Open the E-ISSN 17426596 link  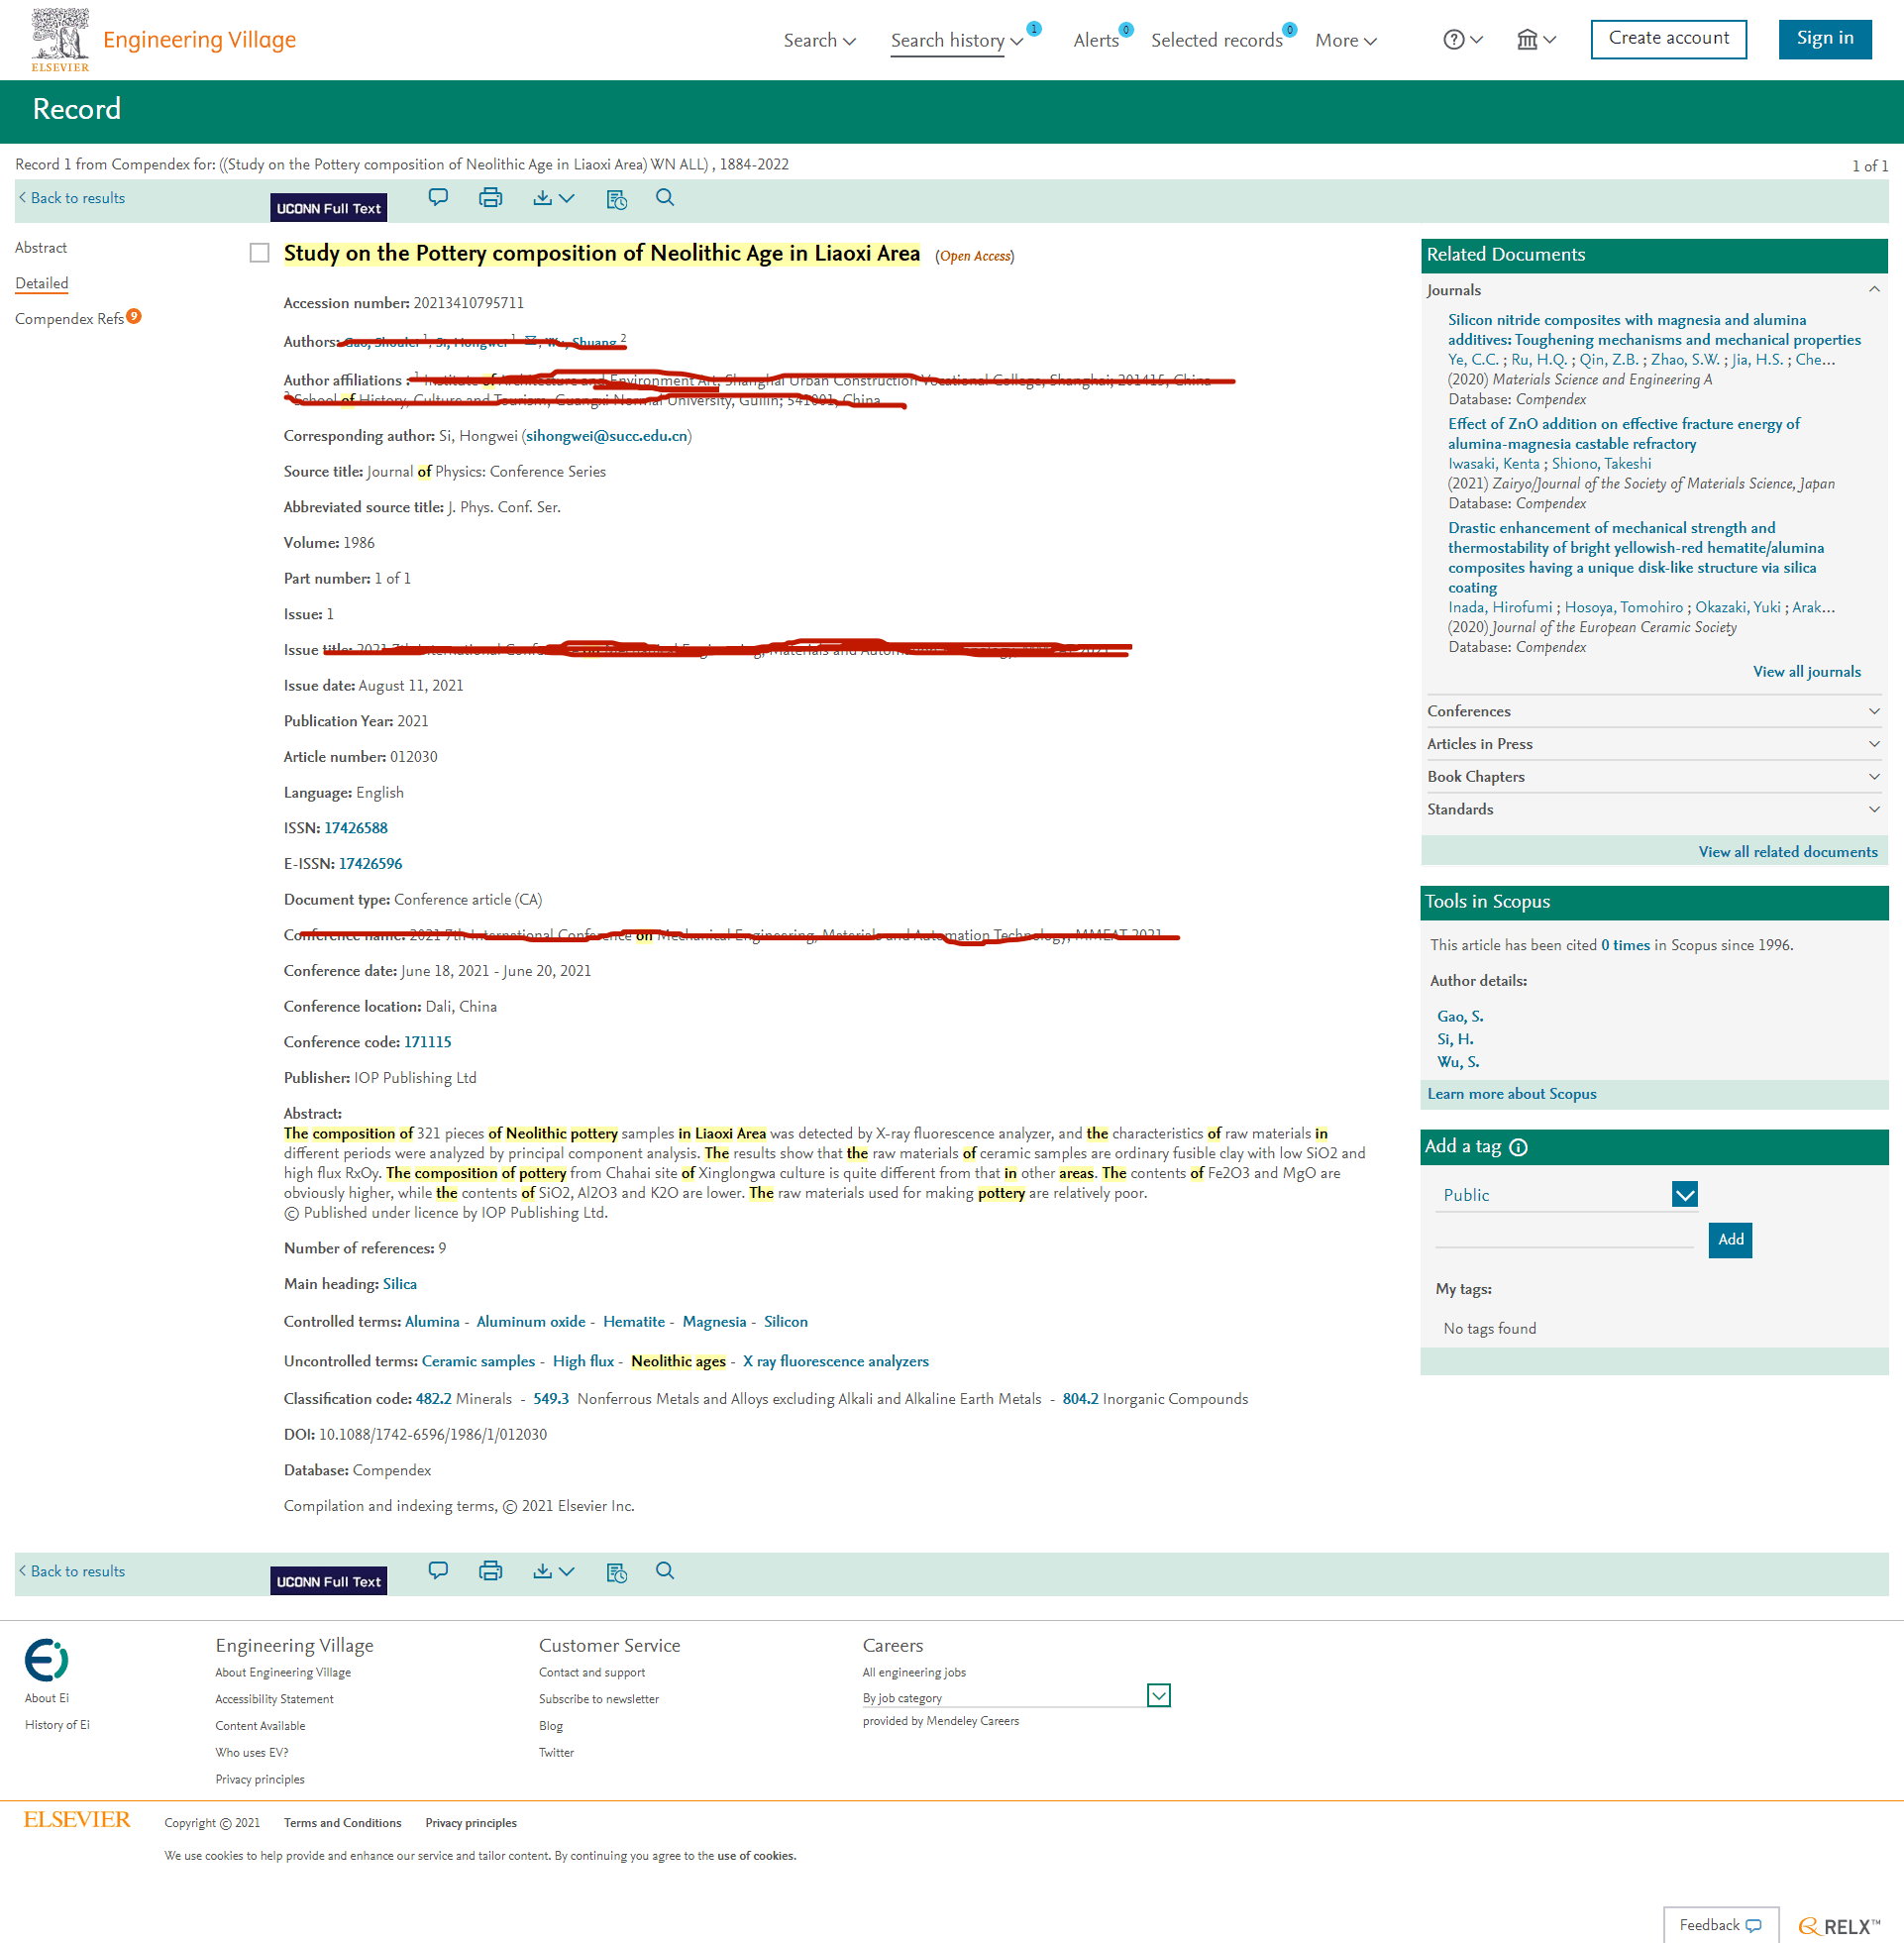coord(370,864)
